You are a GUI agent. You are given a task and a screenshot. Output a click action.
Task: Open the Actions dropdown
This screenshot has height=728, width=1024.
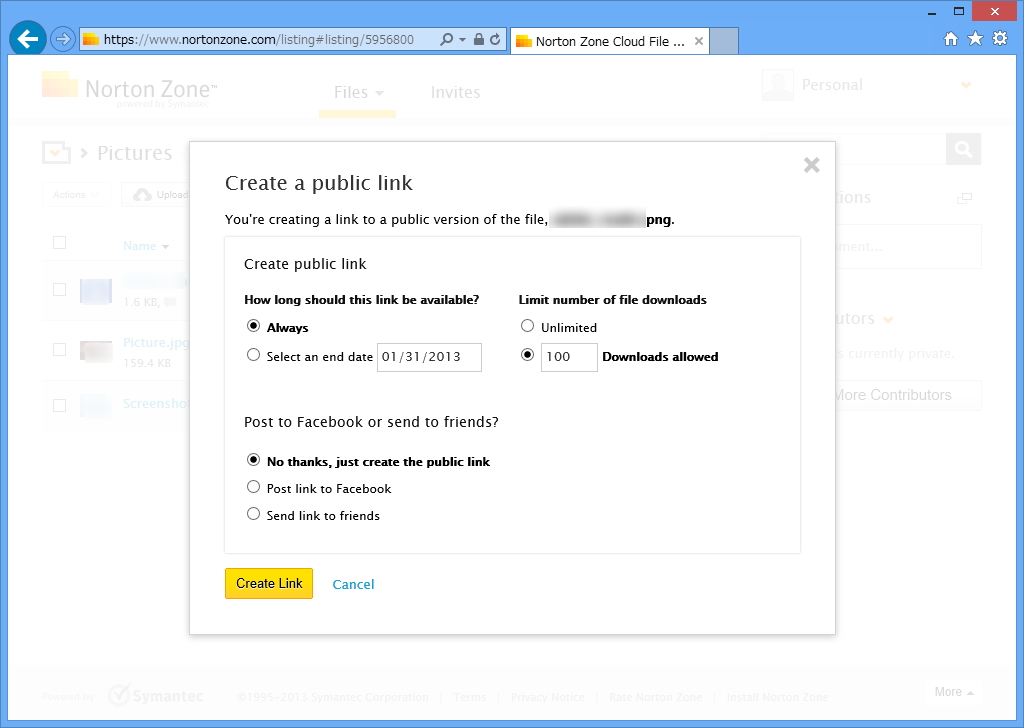pos(76,195)
